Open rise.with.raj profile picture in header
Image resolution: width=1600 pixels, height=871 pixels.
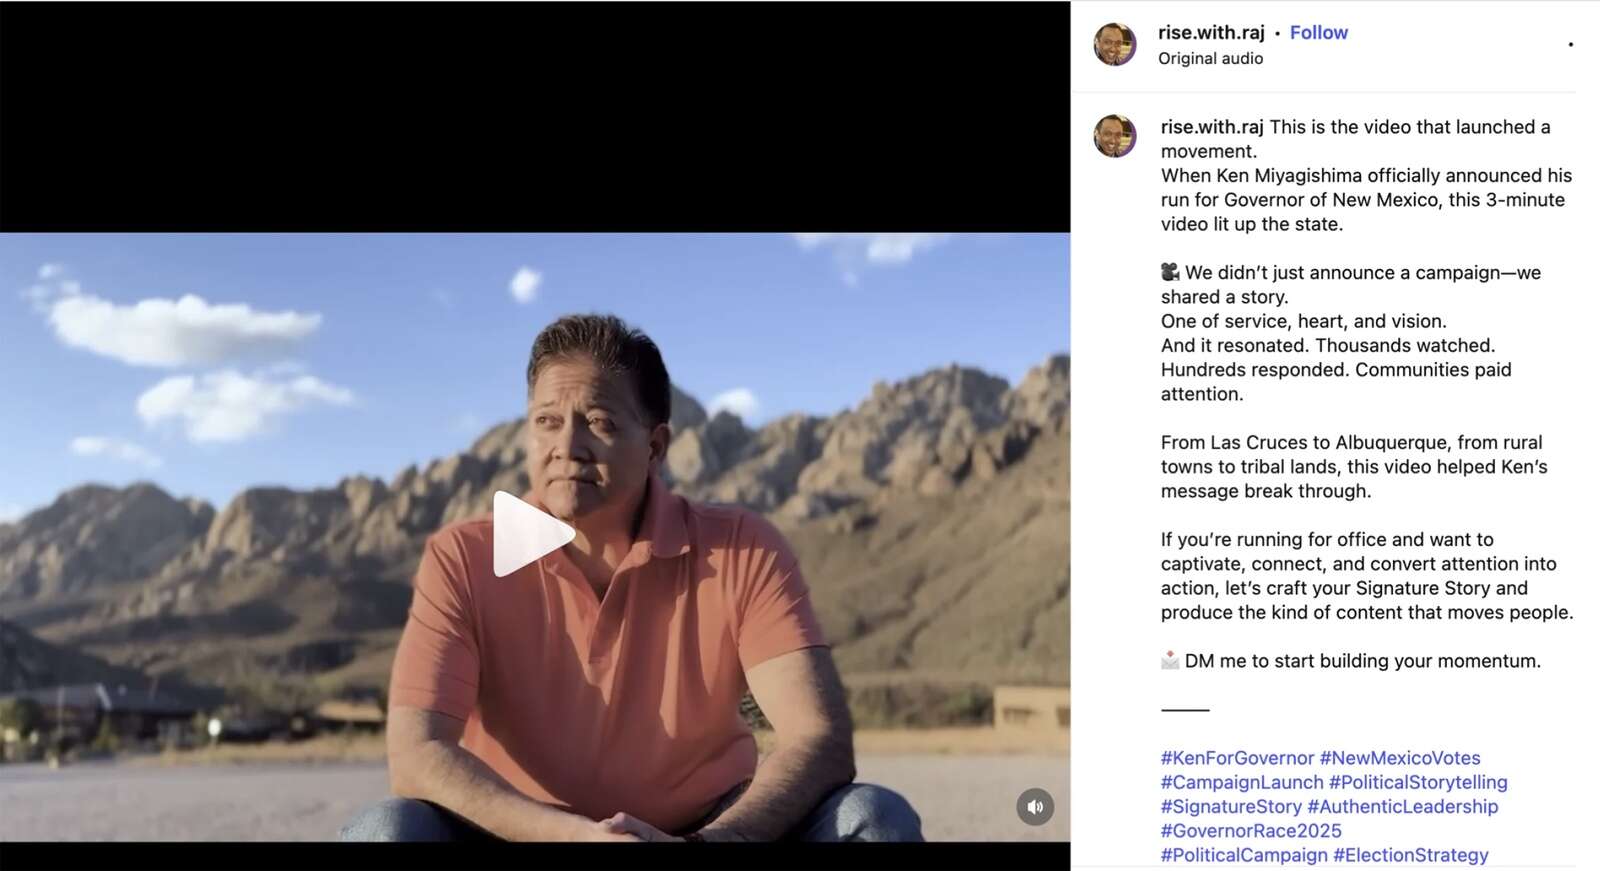coord(1115,44)
